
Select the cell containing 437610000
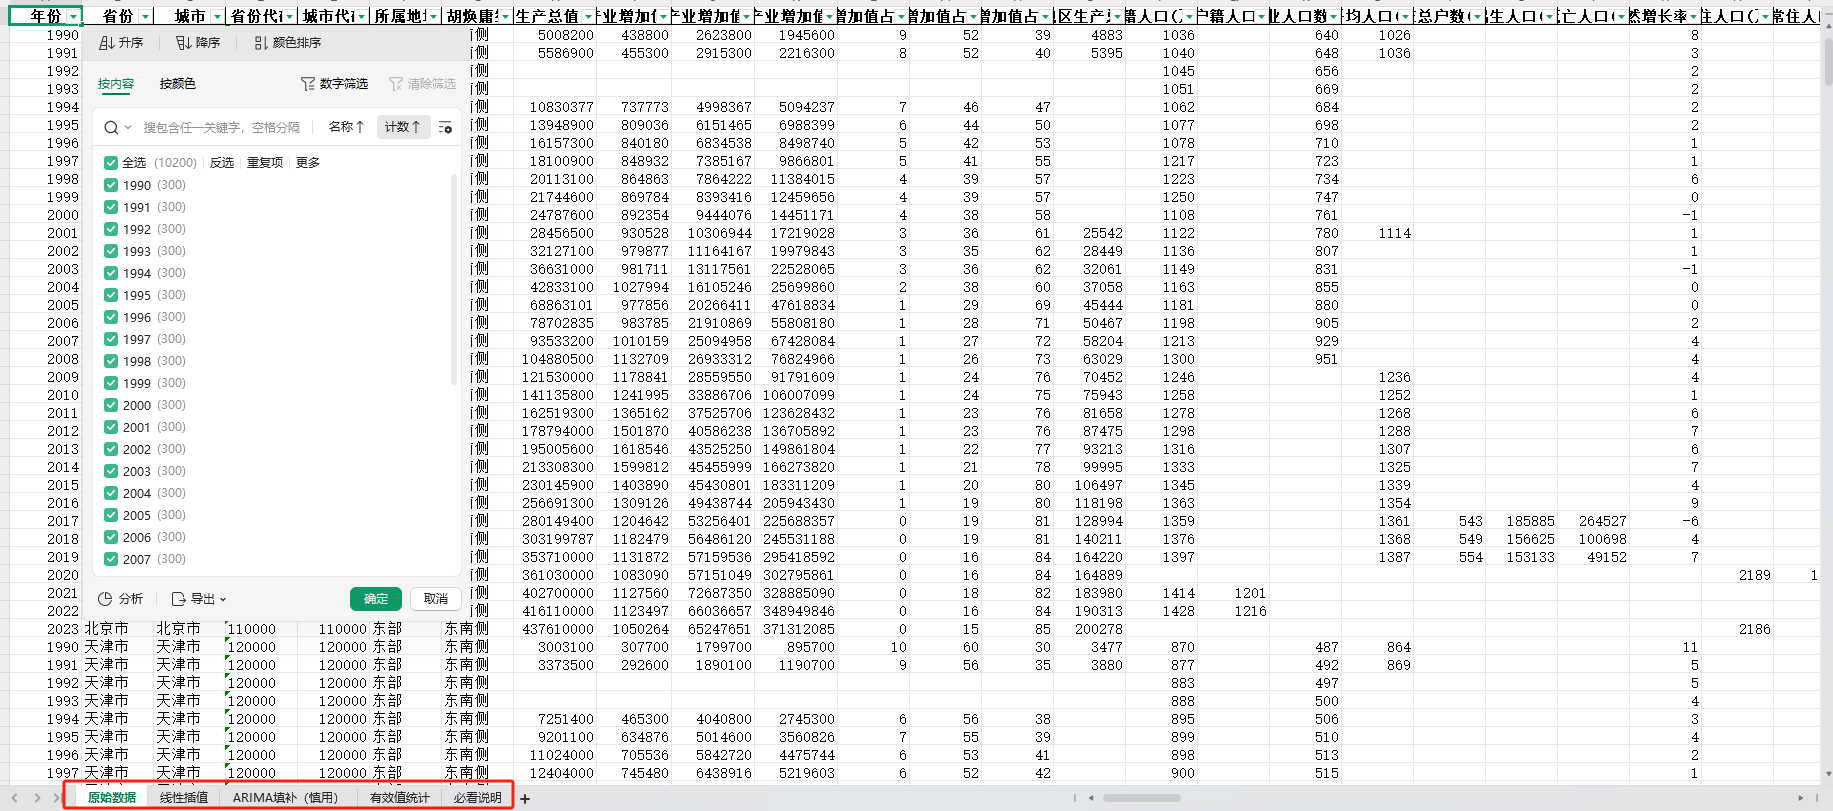555,629
